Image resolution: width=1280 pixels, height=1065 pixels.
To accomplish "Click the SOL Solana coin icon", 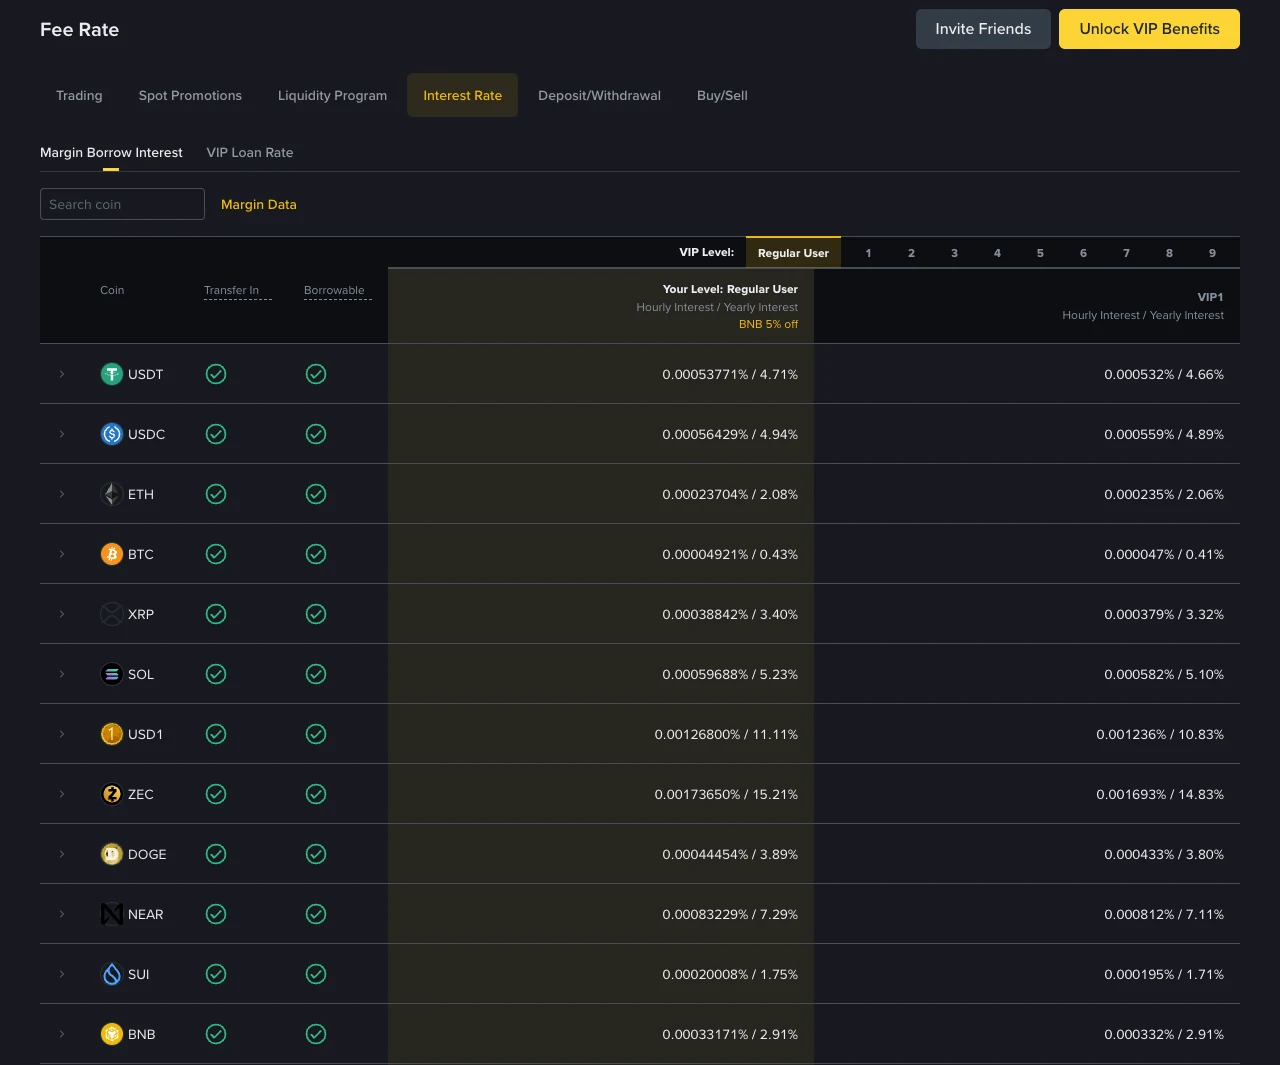I will (112, 674).
